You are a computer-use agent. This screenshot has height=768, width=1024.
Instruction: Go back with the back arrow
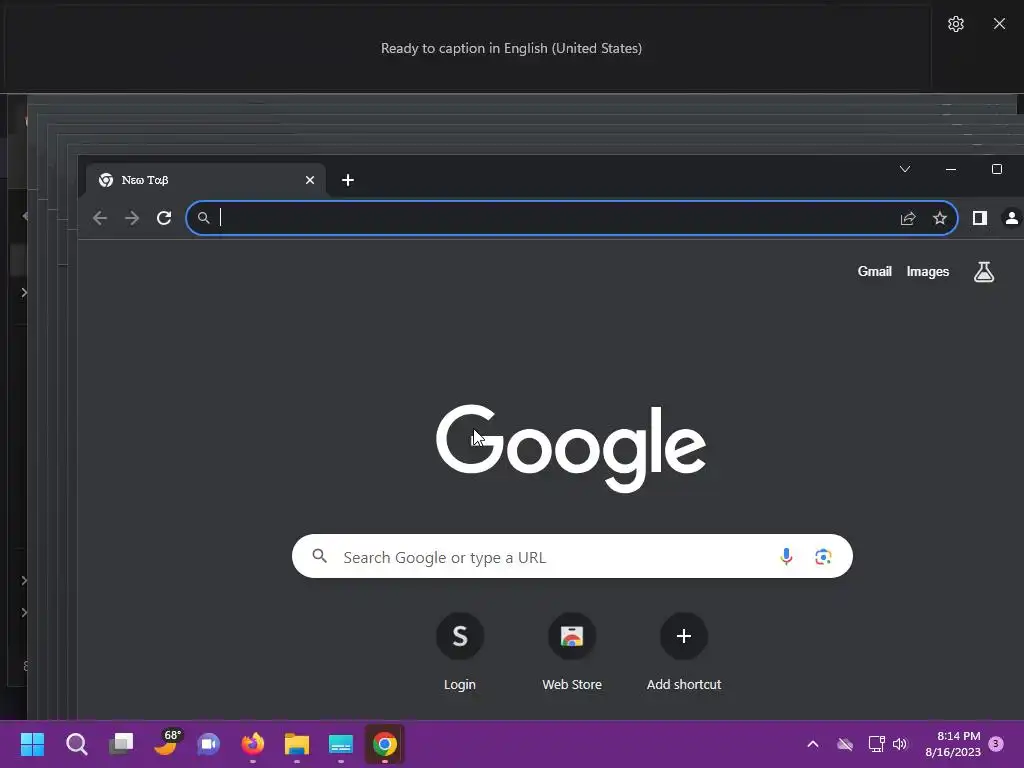click(x=100, y=218)
